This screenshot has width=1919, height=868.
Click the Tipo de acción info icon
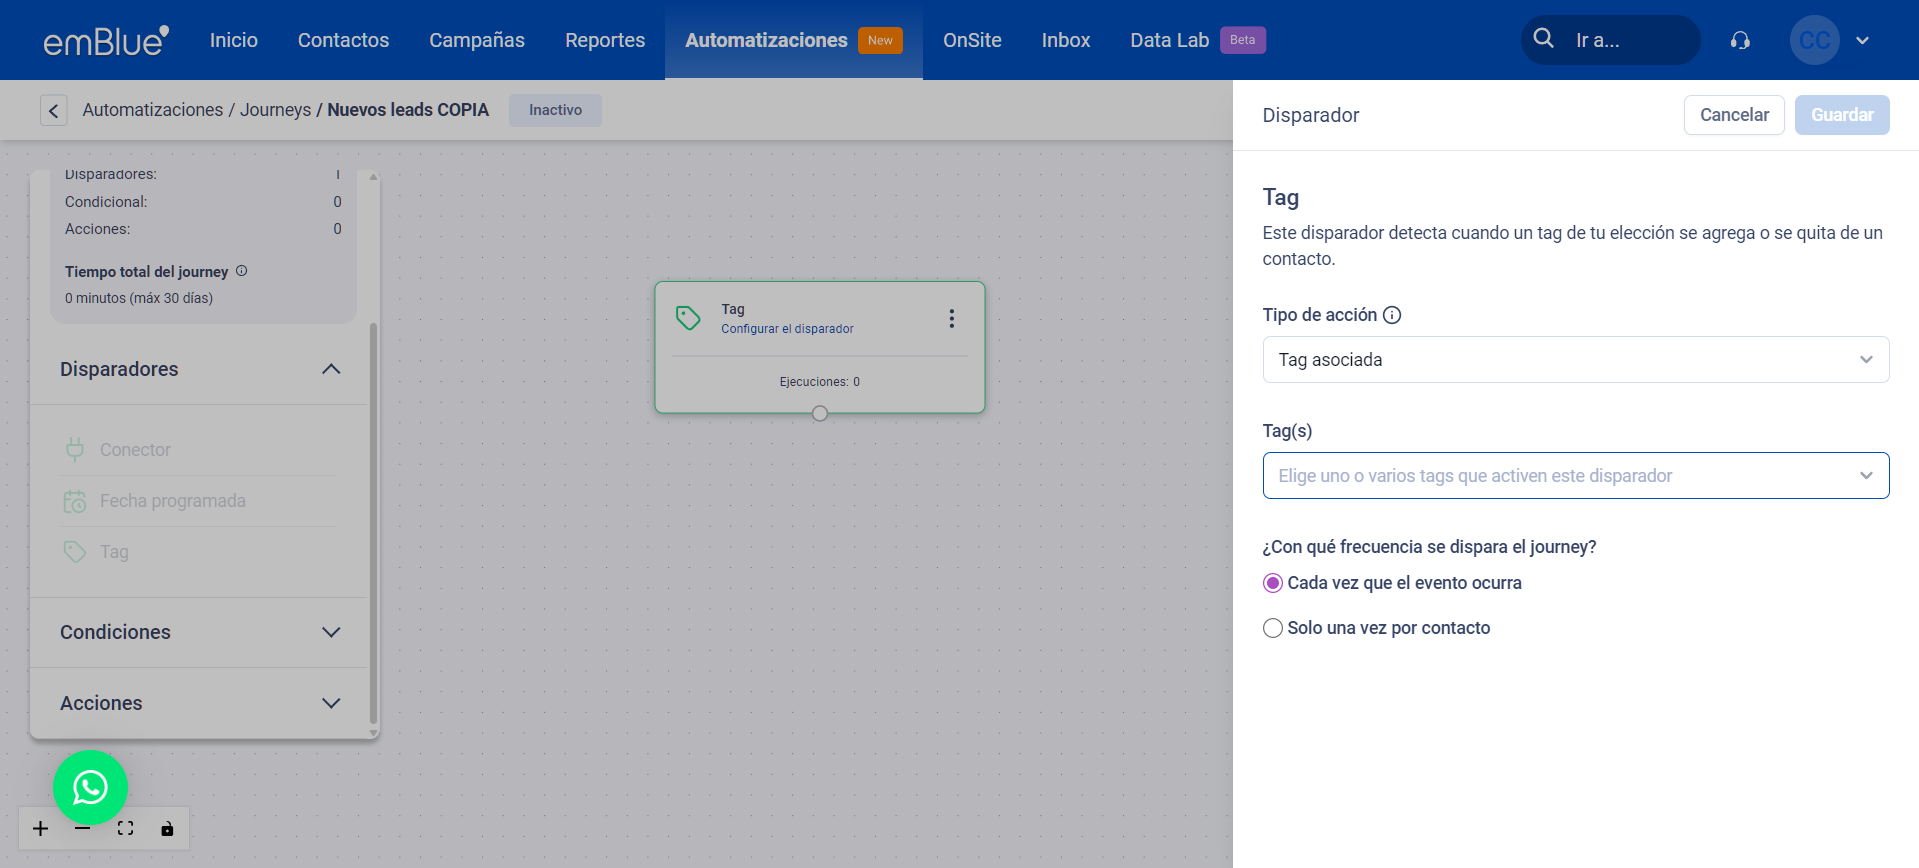1392,315
